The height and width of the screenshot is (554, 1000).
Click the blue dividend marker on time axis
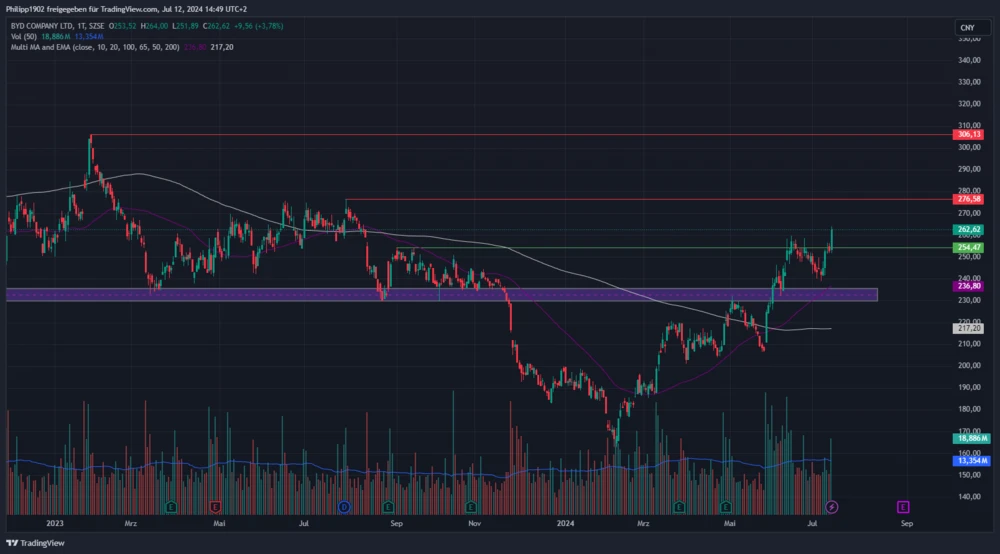click(x=344, y=507)
